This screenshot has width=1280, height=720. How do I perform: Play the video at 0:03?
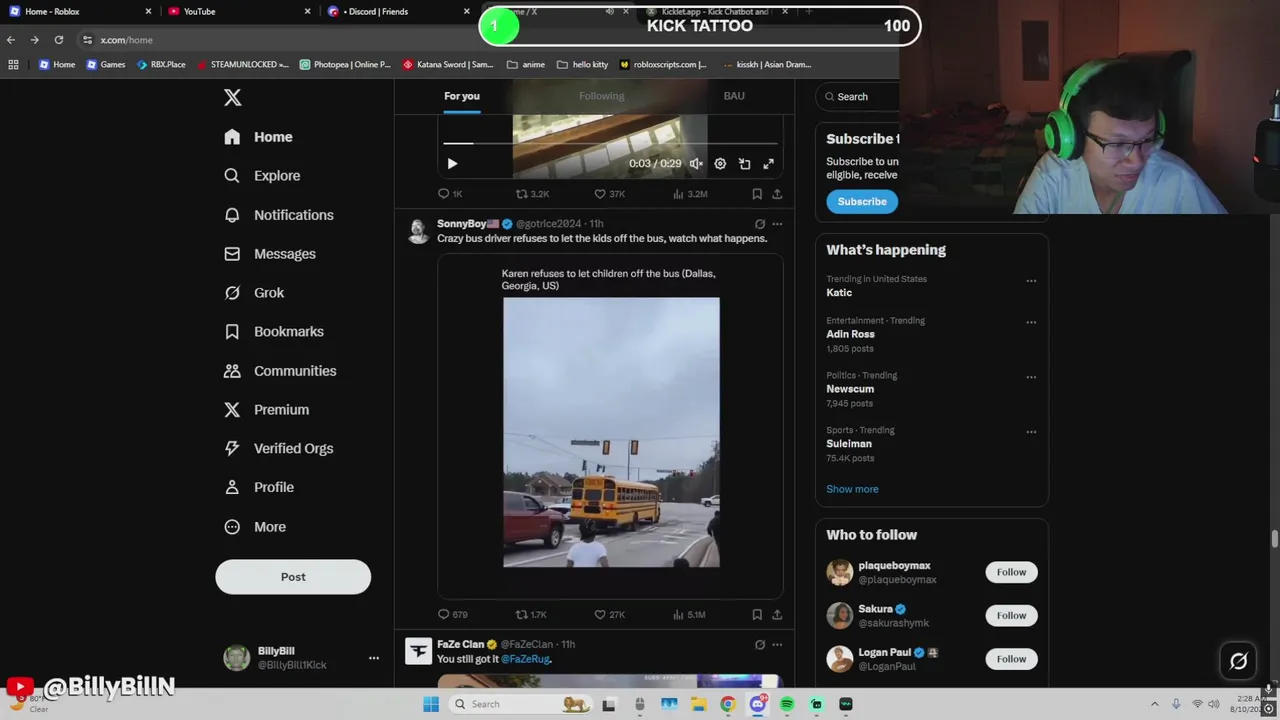(x=452, y=164)
